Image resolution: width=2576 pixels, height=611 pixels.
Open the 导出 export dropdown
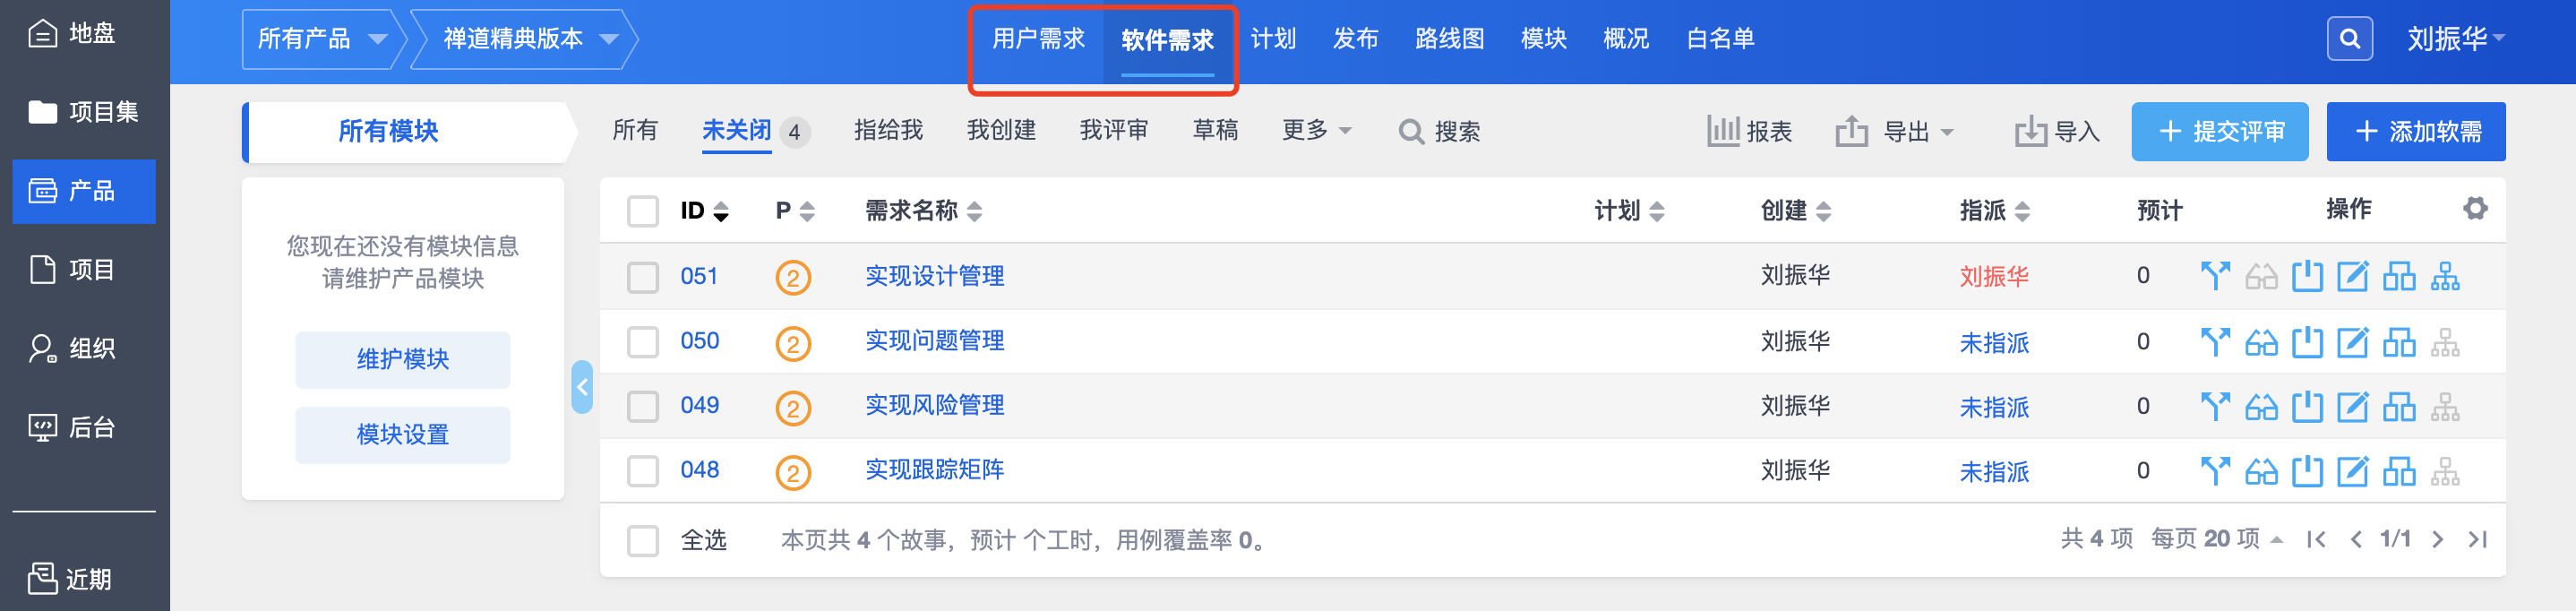1895,131
